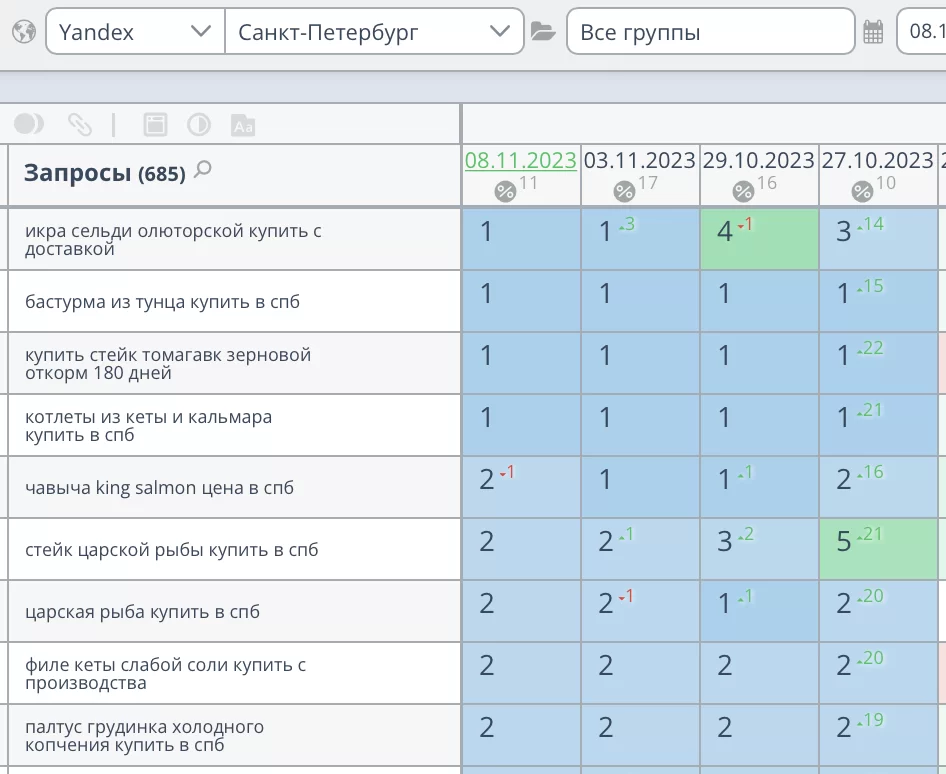The image size is (946, 774).
Task: Open the Все группы group selector
Action: [x=710, y=32]
